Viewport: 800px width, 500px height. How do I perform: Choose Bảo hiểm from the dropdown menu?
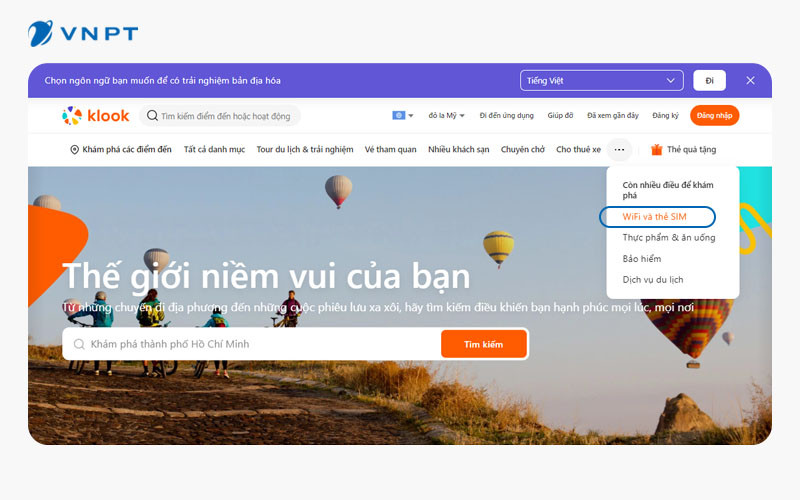[642, 259]
